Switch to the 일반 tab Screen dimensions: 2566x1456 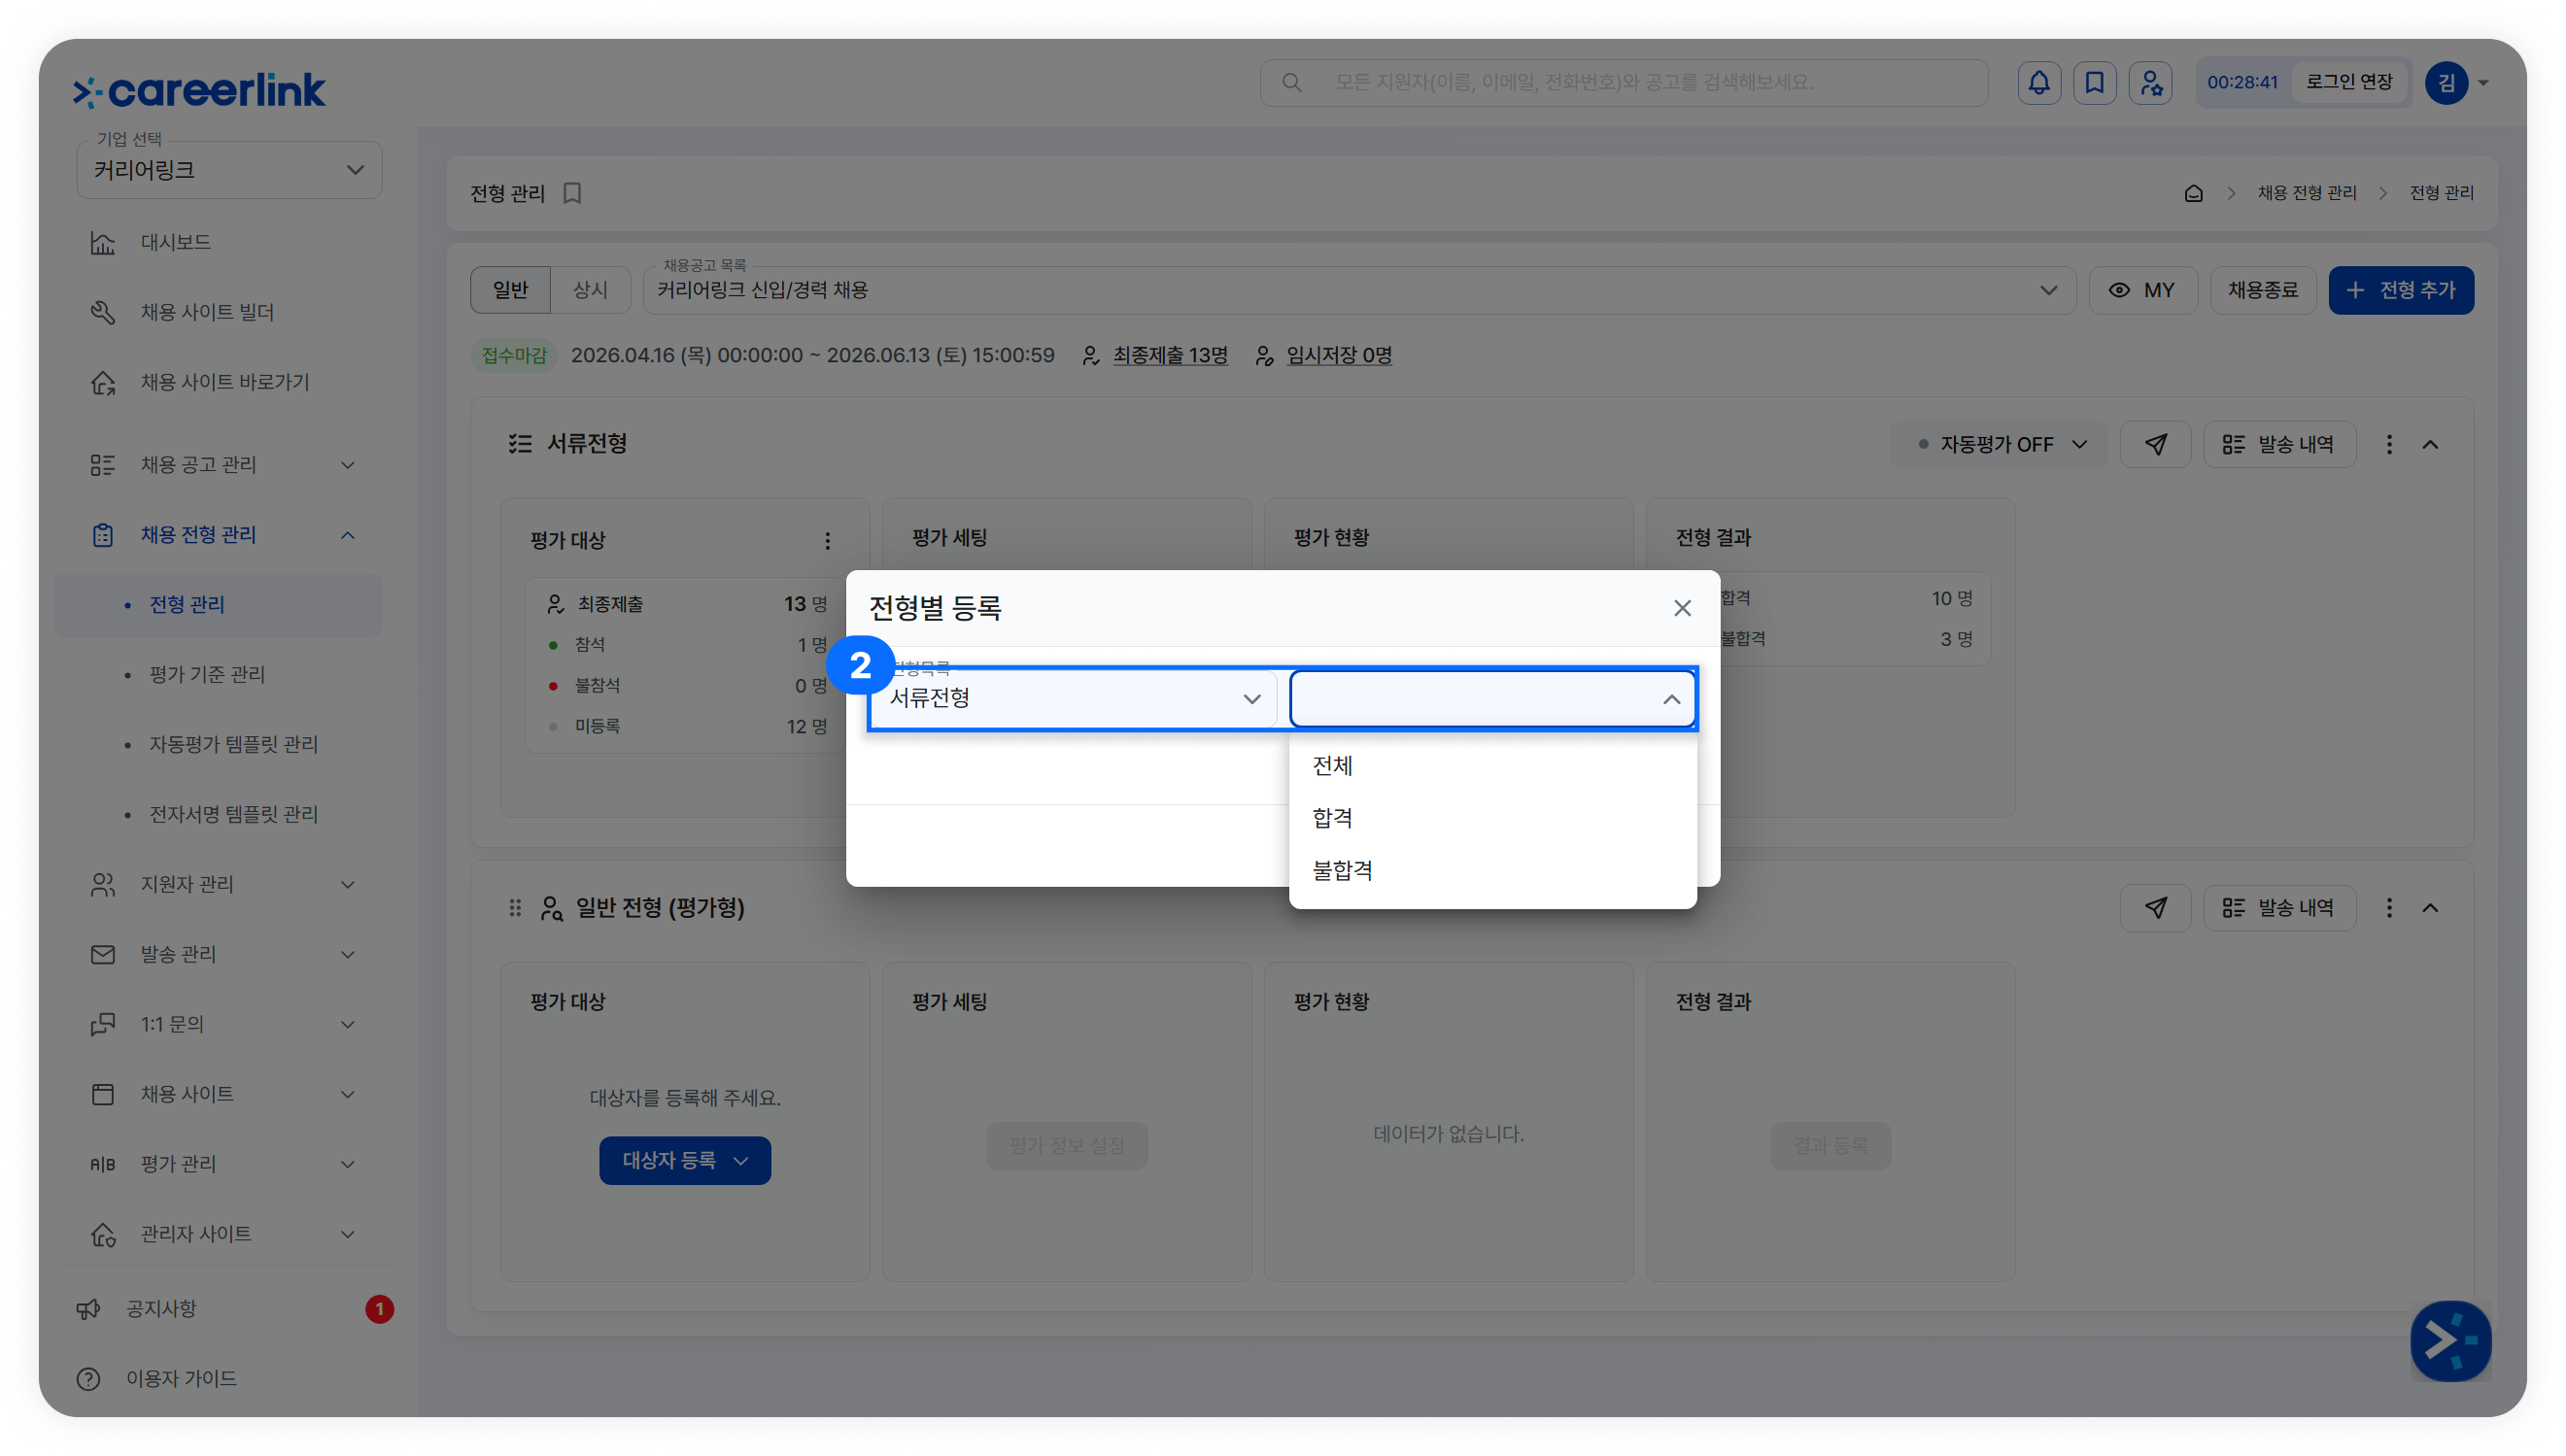click(x=510, y=290)
